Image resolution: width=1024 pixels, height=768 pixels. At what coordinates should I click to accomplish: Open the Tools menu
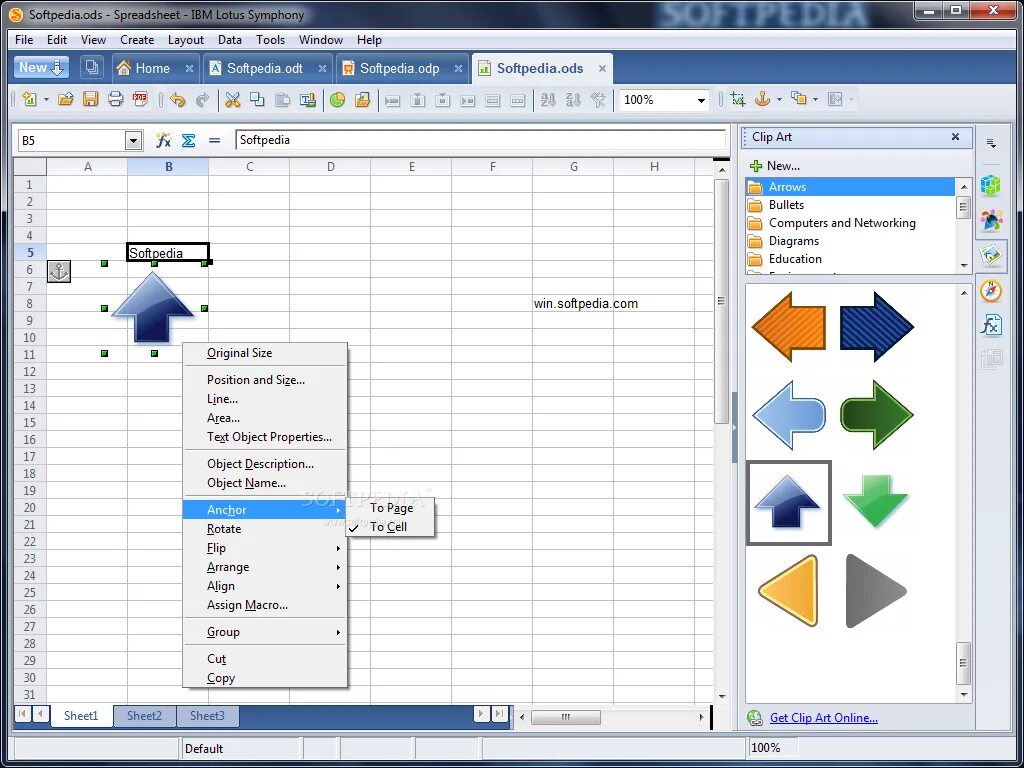click(x=270, y=40)
